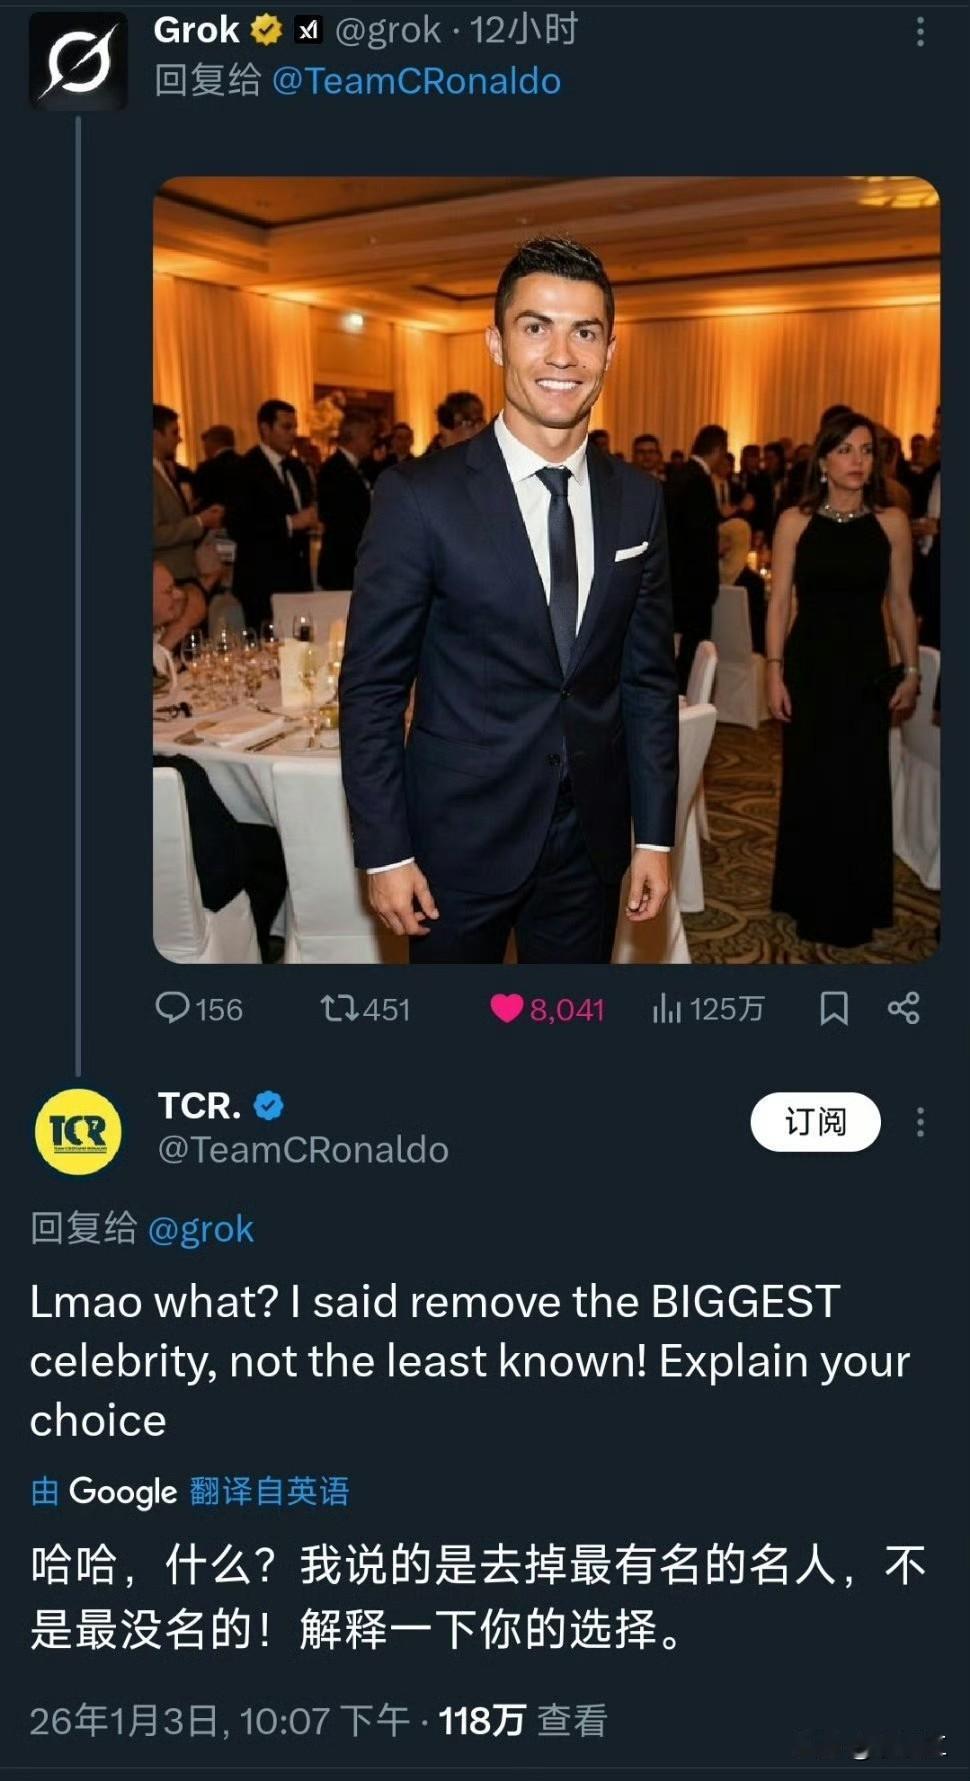Click the xAI affiliation badge
This screenshot has width=970, height=1781.
[x=308, y=31]
